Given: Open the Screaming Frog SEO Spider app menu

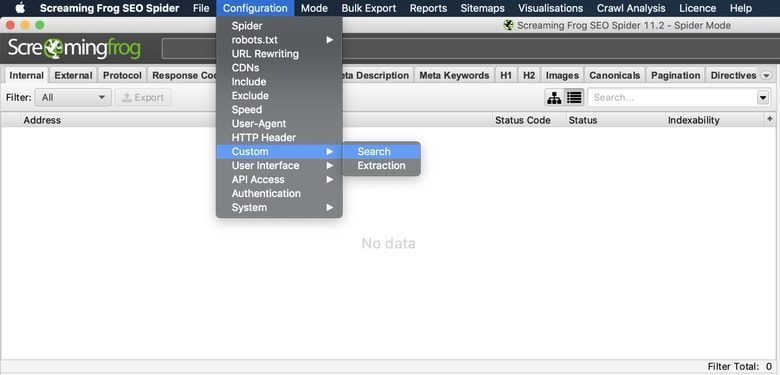Looking at the screenshot, I should (109, 8).
